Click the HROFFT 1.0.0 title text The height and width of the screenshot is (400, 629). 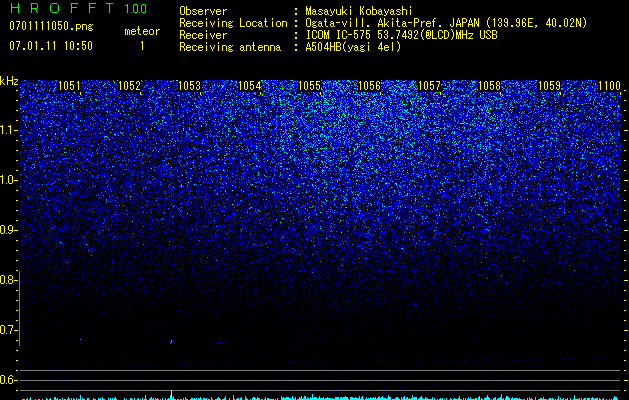pyautogui.click(x=78, y=8)
